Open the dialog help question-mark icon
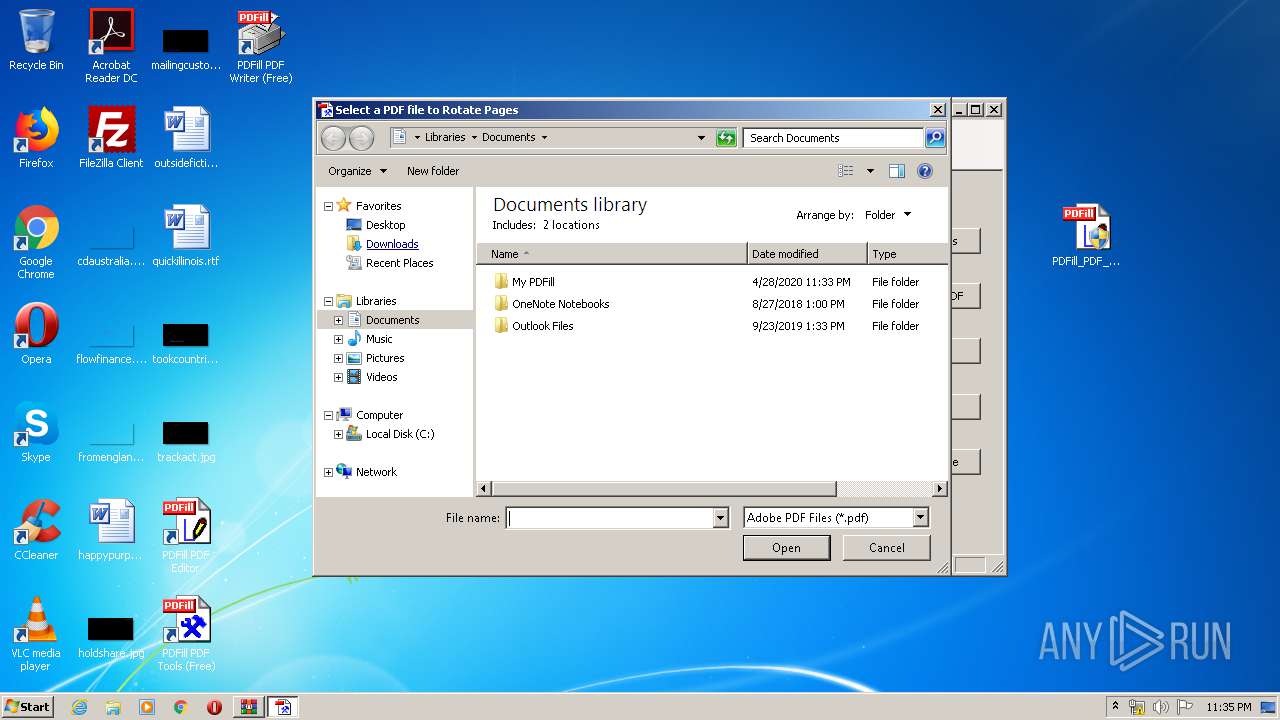Screen dimensions: 1280x720 [925, 171]
